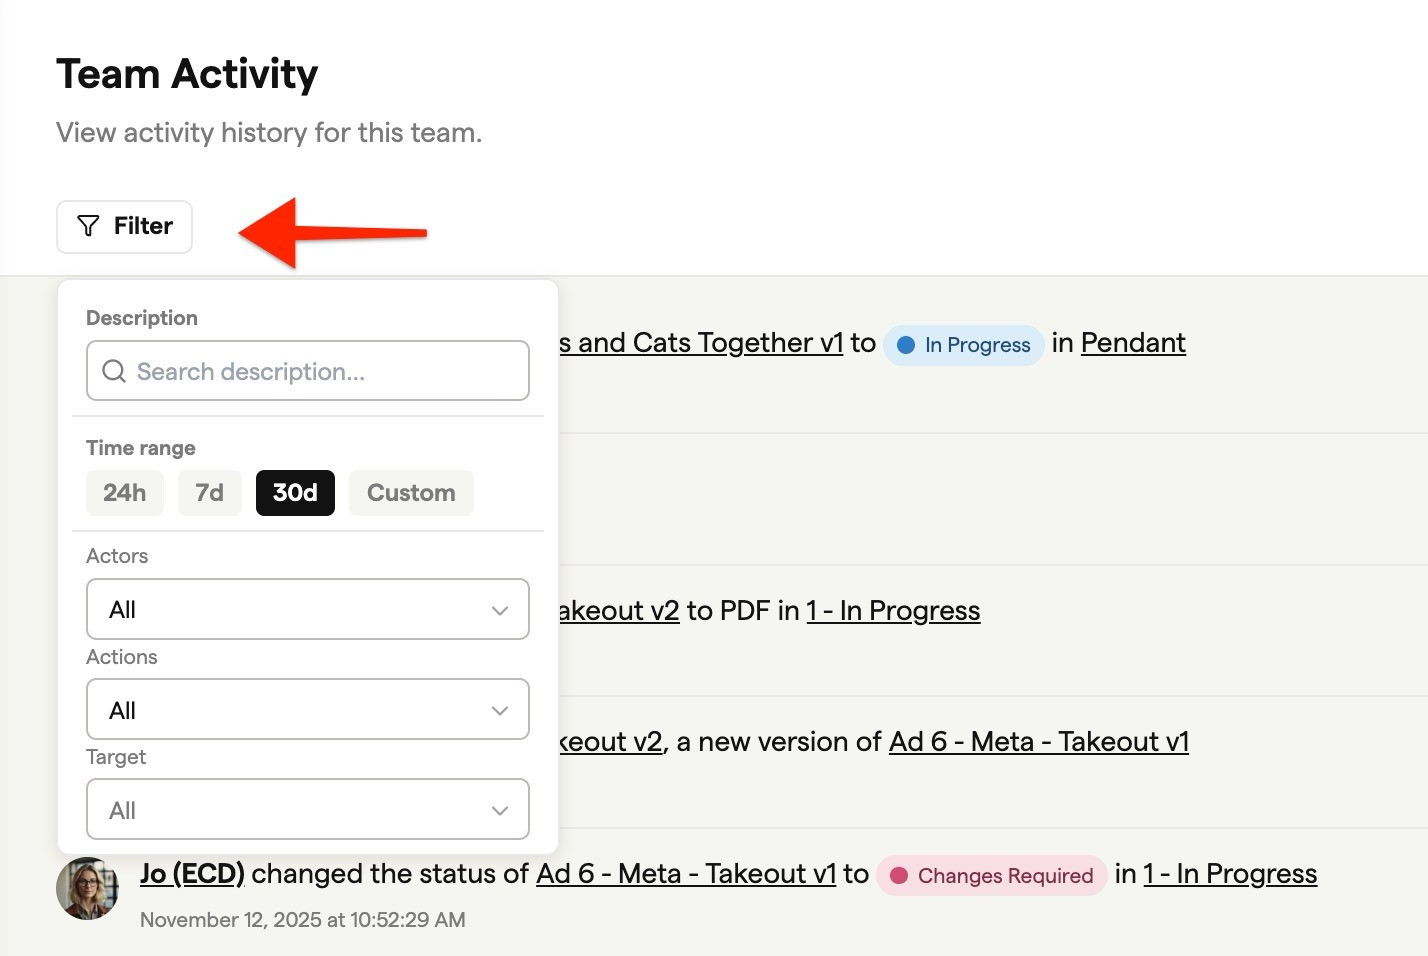This screenshot has height=956, width=1428.
Task: Click the funnel Filter icon
Action: 88,226
